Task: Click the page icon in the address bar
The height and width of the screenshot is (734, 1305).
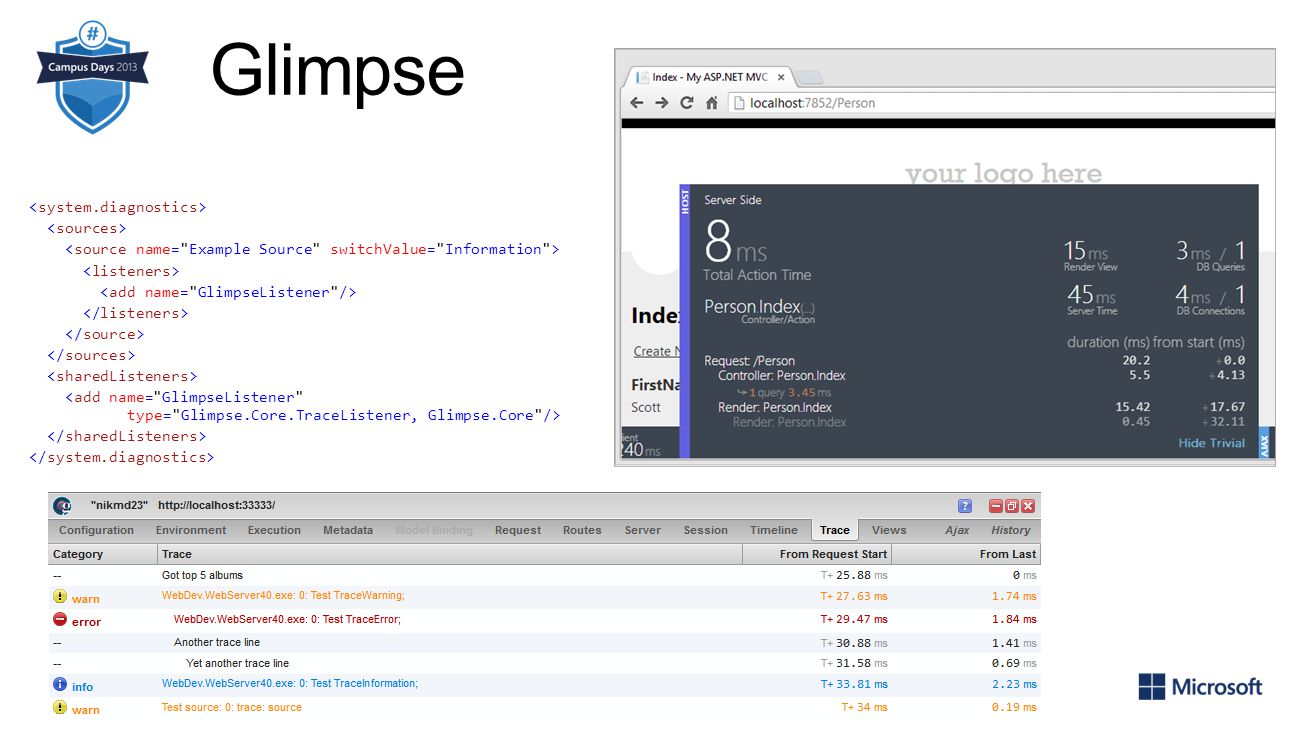Action: 739,103
